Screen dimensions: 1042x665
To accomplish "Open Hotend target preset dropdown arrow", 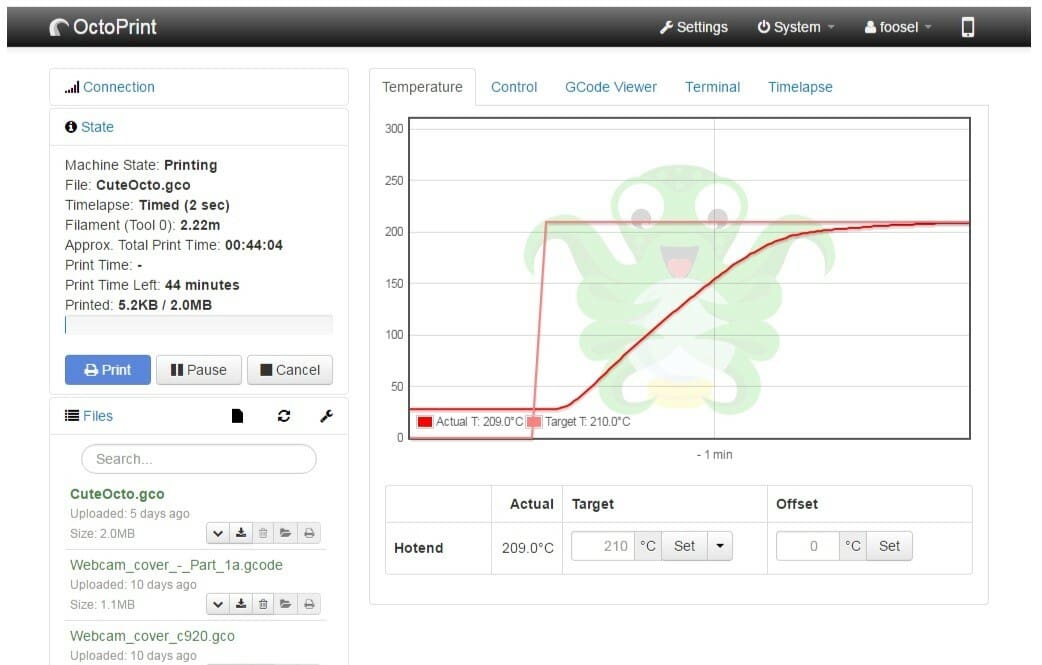I will (x=720, y=546).
